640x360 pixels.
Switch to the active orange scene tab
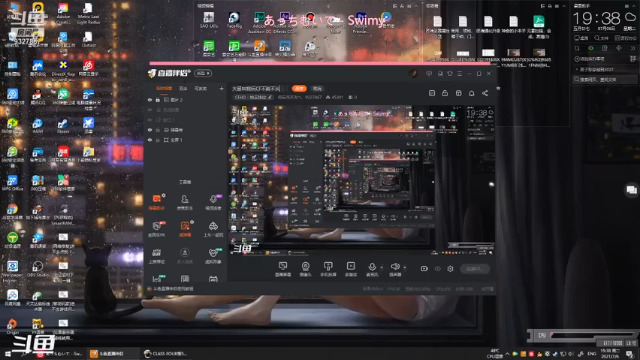164,89
